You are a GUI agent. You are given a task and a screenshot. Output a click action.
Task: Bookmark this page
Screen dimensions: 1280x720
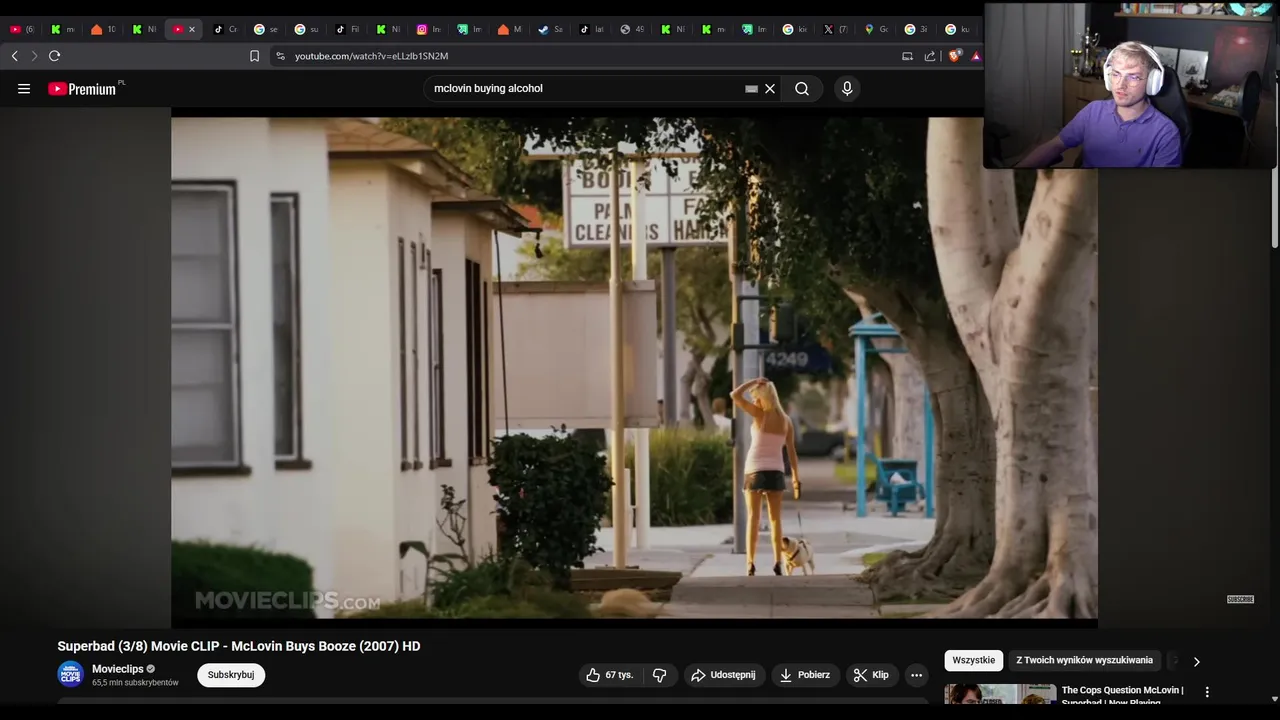(254, 56)
